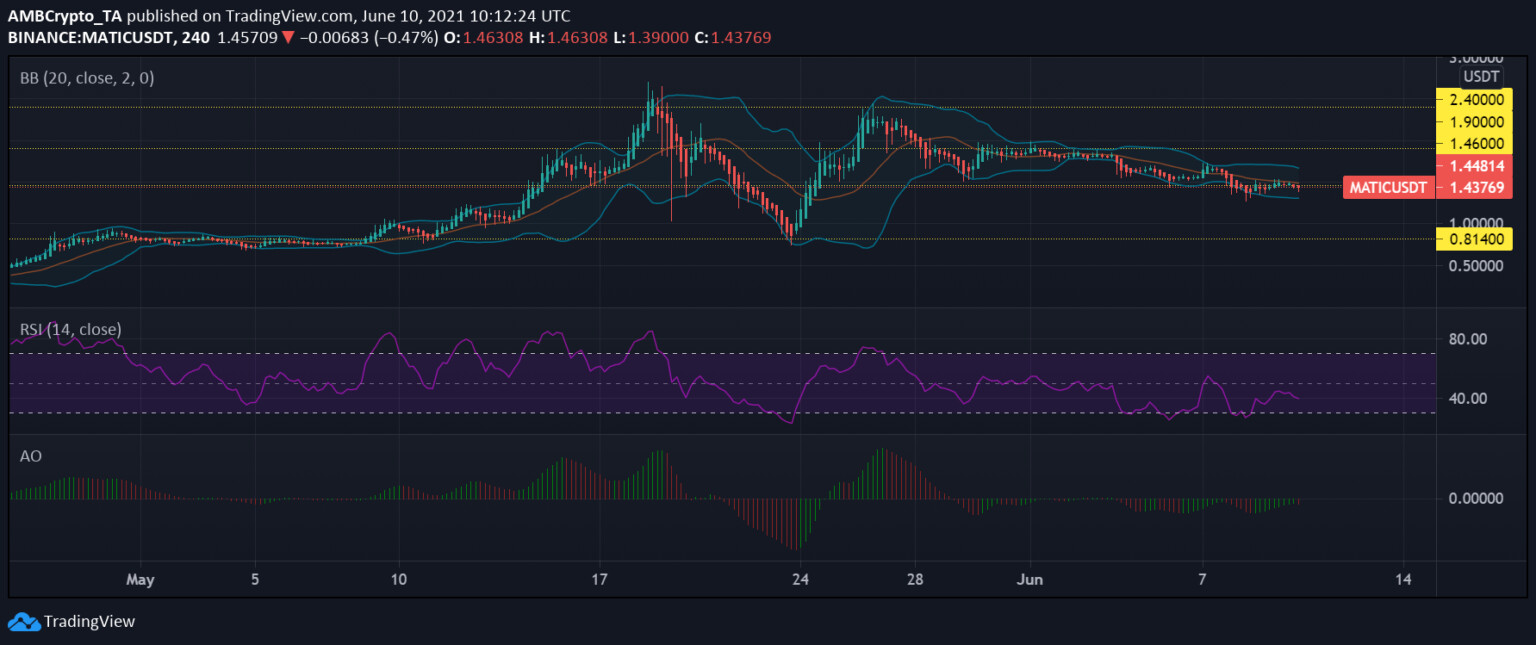The height and width of the screenshot is (645, 1536).
Task: Click the −0.00683 (−0.47%) change value
Action: (x=367, y=37)
